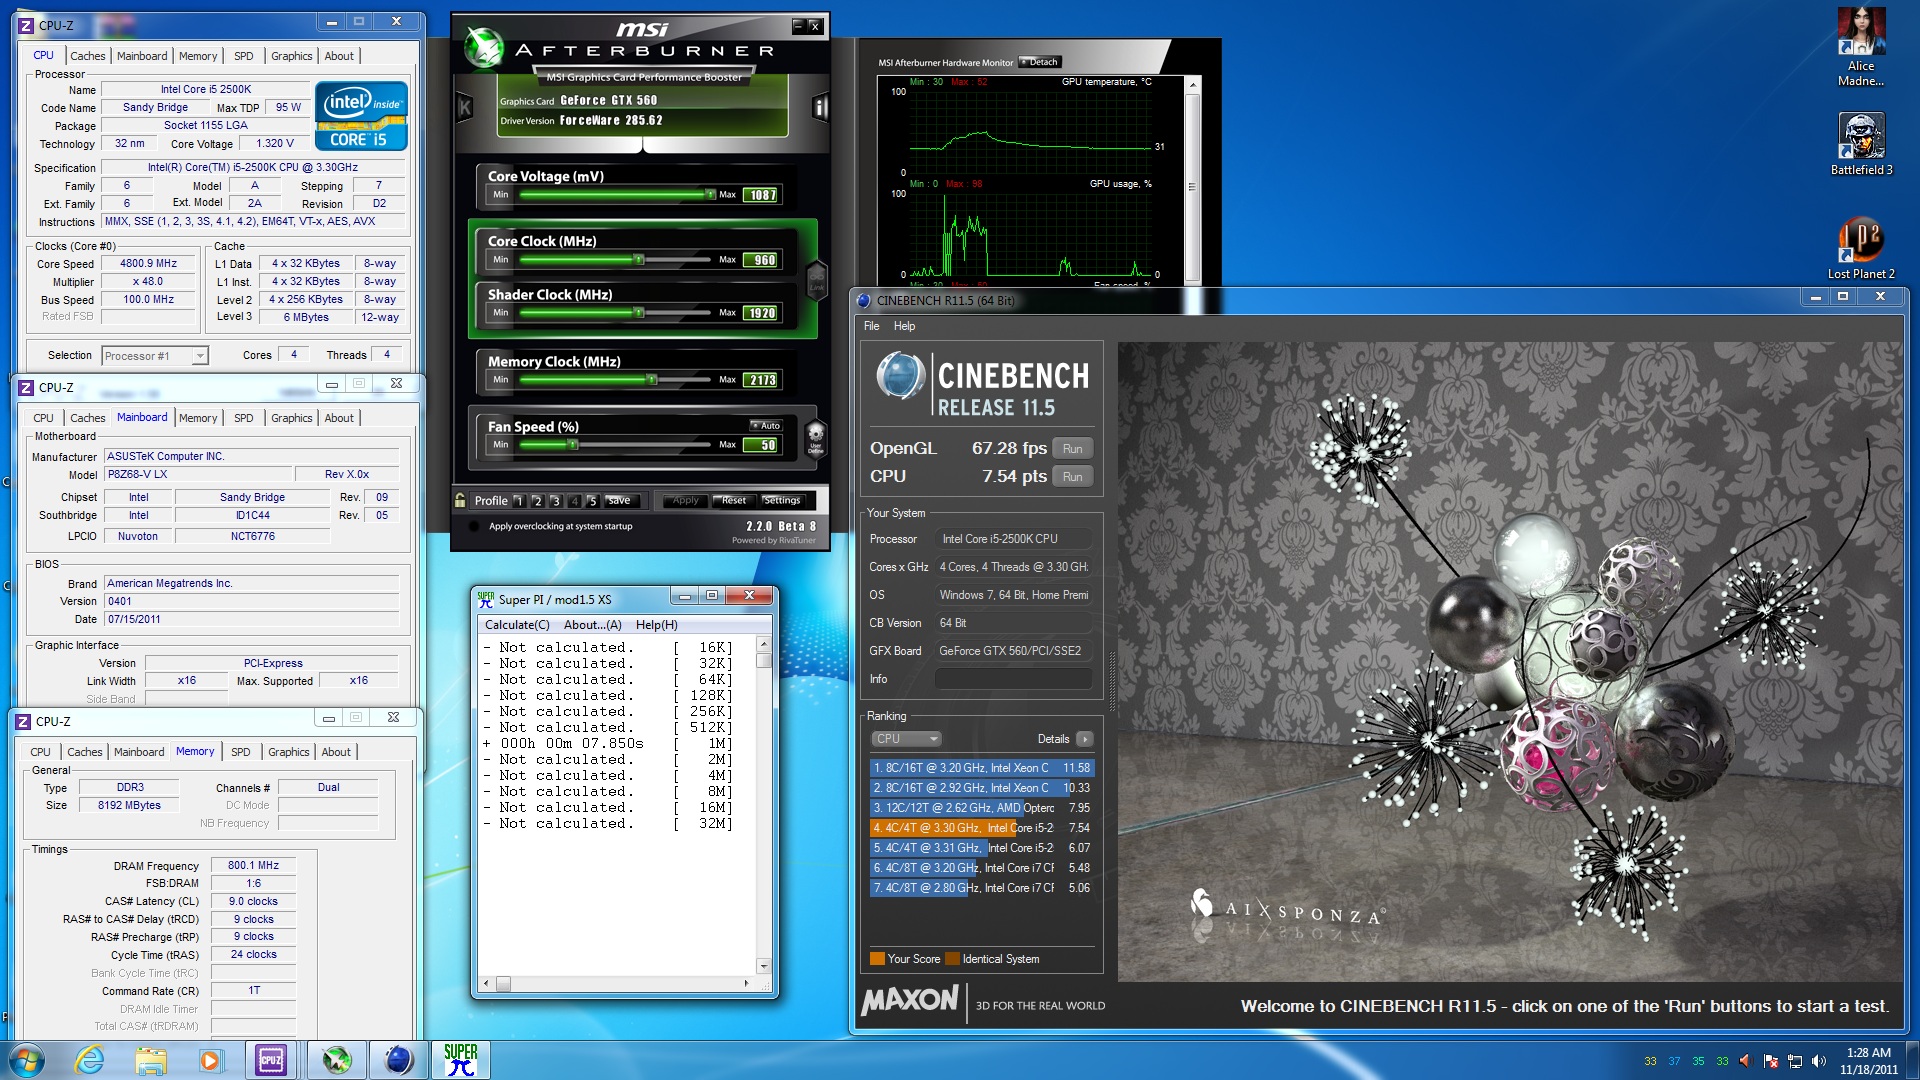This screenshot has width=1920, height=1080.
Task: Open Cinebench File menu
Action: coord(872,326)
